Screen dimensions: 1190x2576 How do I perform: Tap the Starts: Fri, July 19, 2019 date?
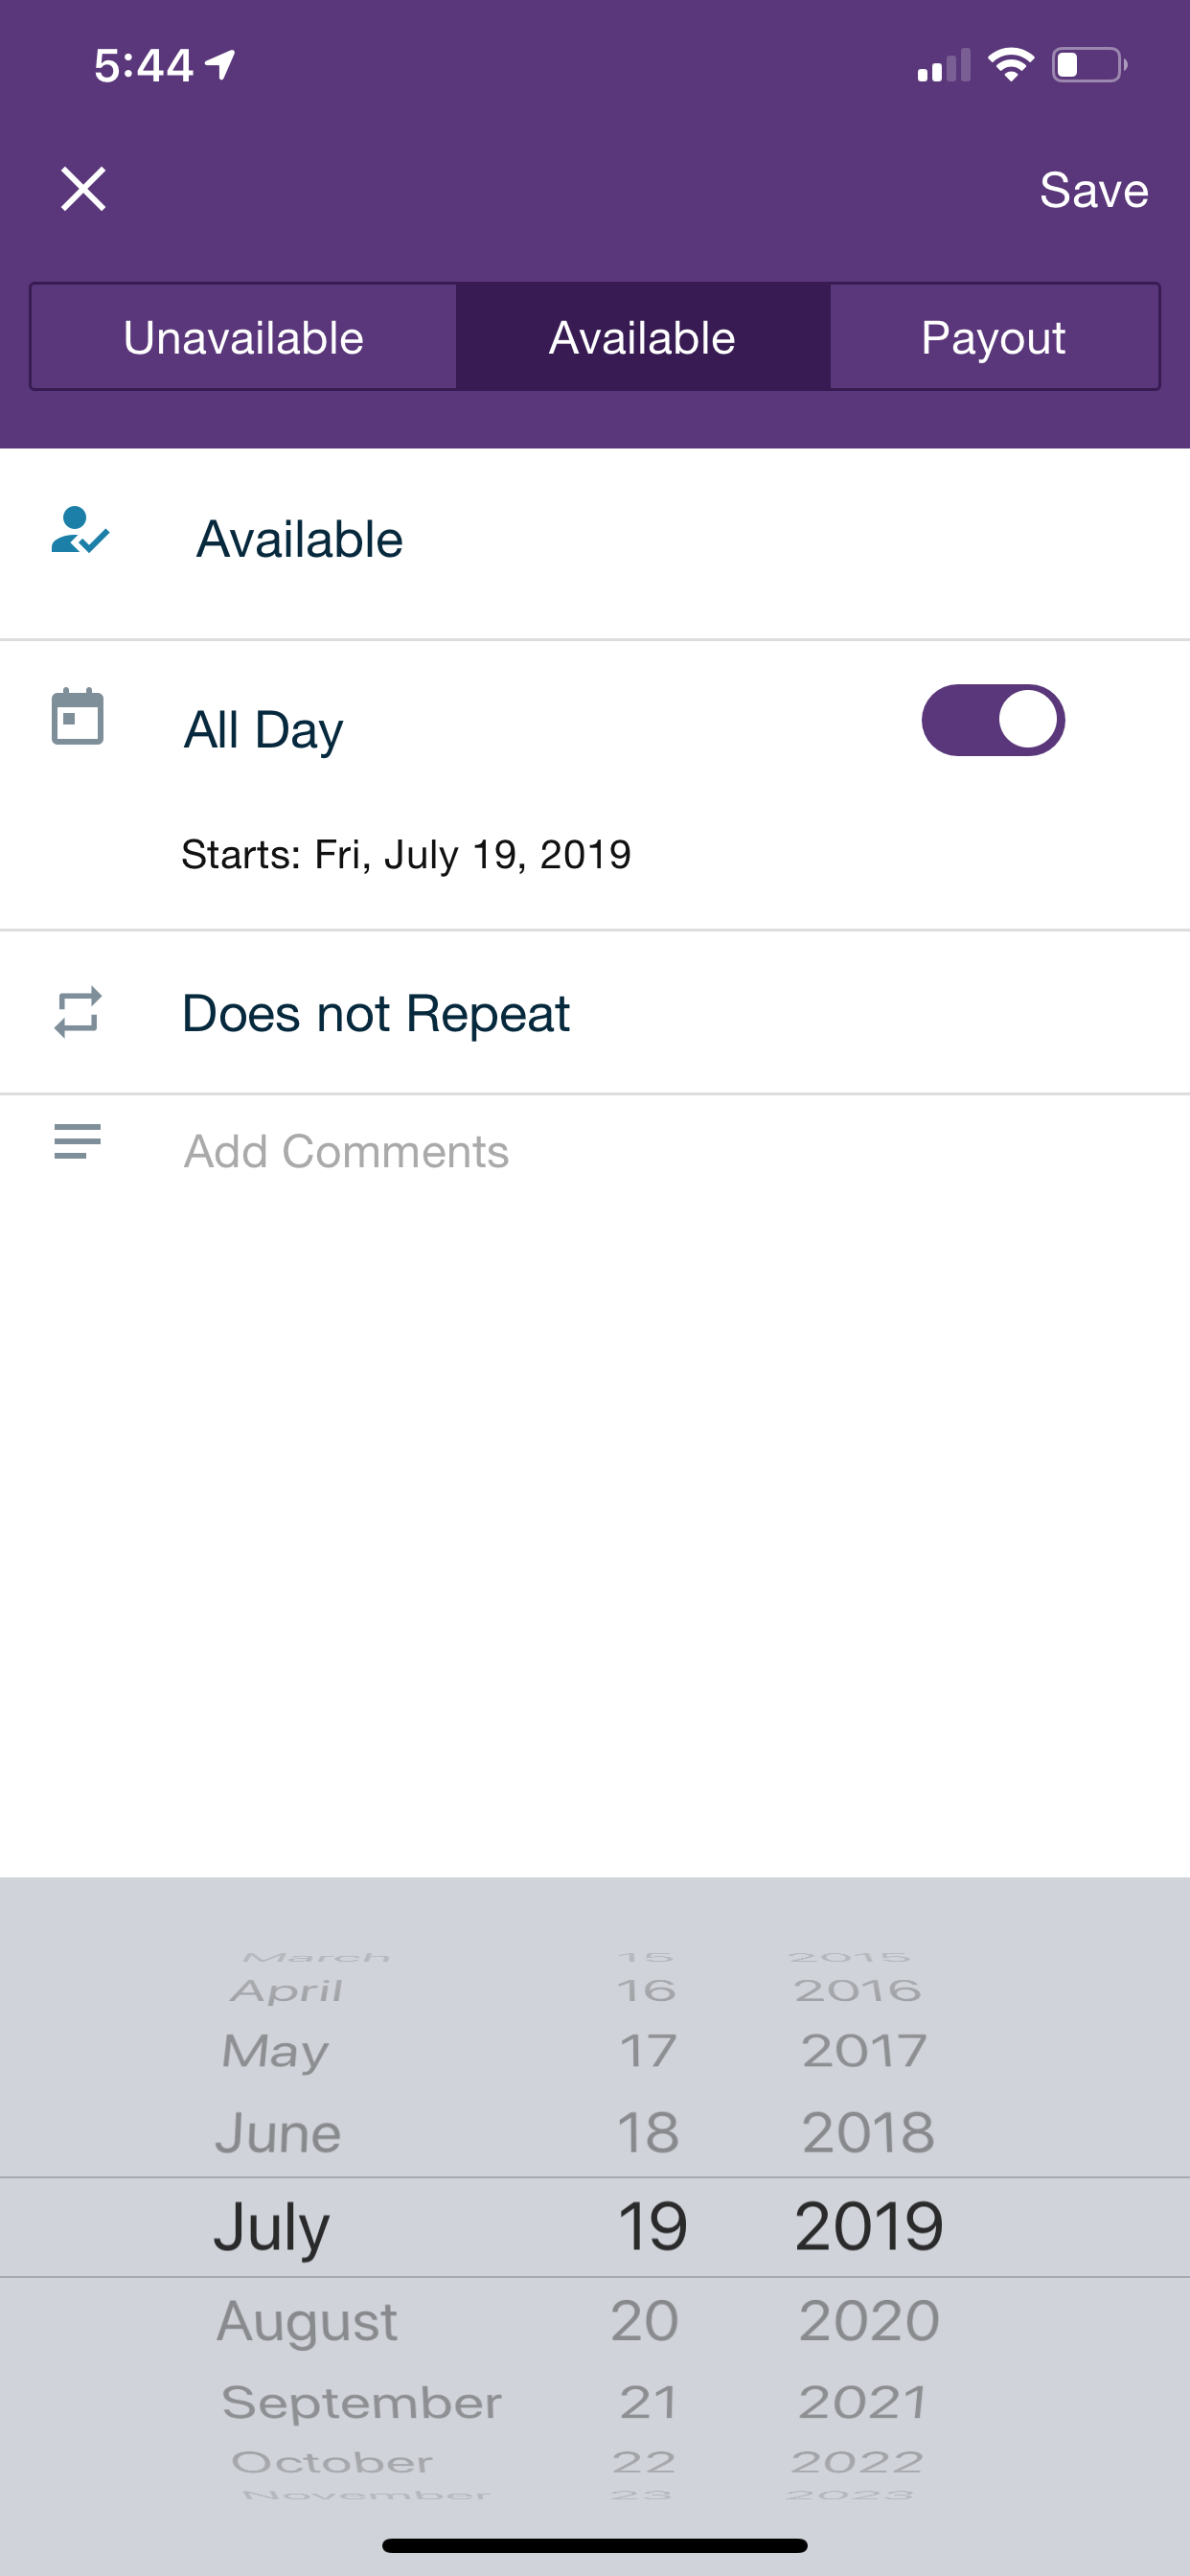pyautogui.click(x=406, y=855)
